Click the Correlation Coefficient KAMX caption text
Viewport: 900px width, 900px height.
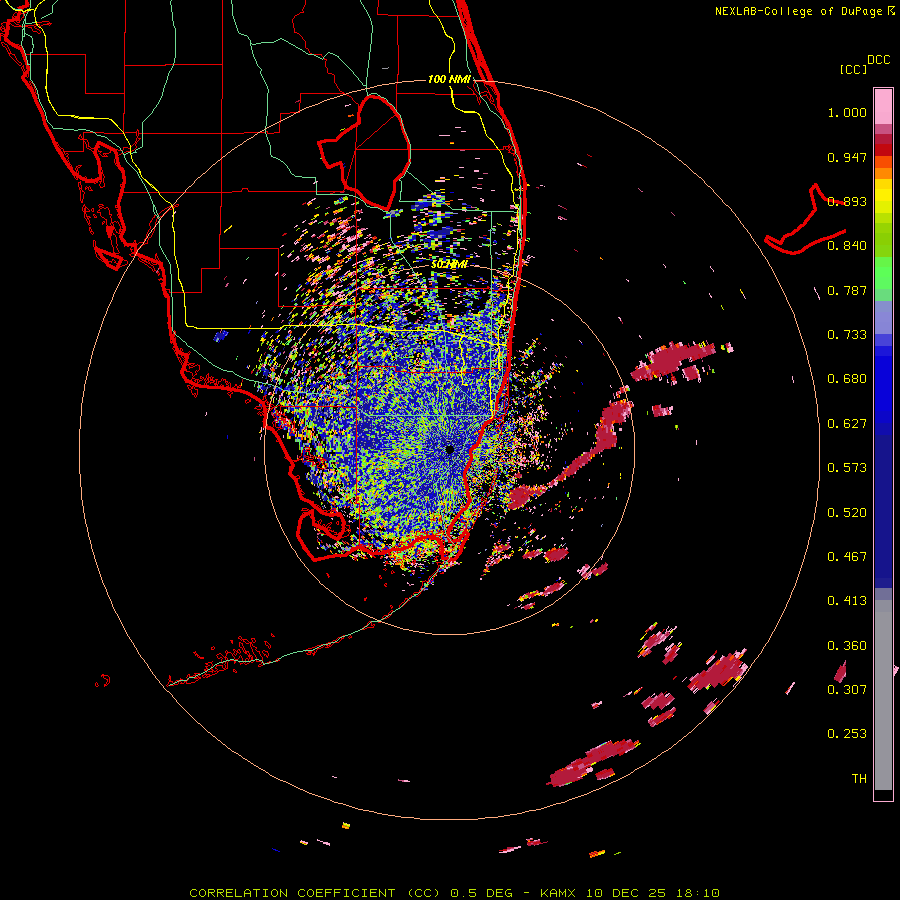tap(454, 893)
